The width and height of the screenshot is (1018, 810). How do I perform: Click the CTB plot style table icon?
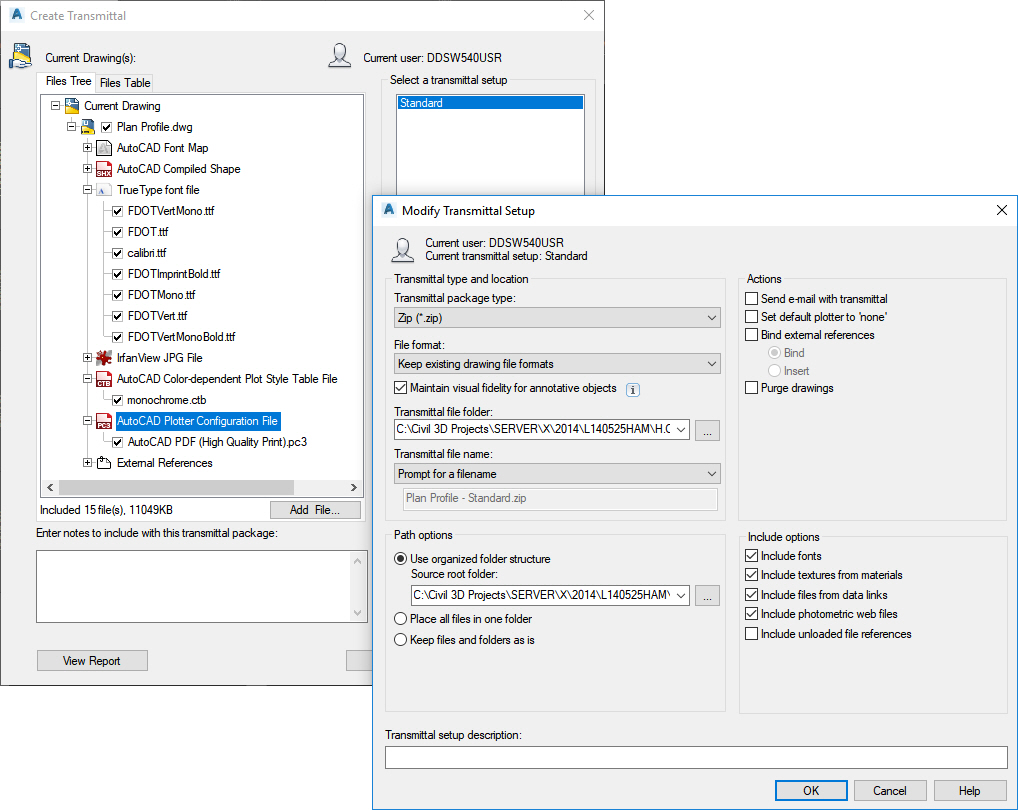(x=104, y=379)
